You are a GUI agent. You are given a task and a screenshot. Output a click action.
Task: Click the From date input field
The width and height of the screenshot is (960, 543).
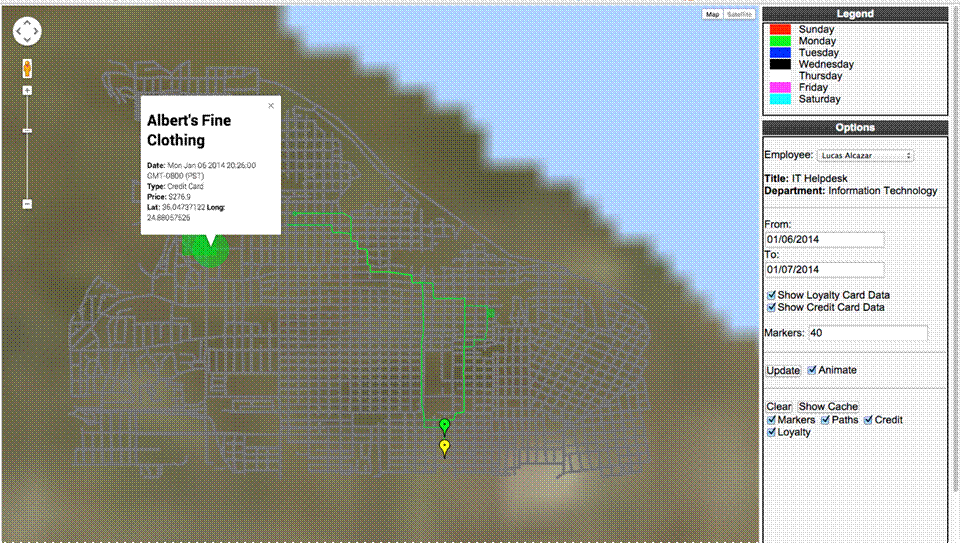pos(824,240)
